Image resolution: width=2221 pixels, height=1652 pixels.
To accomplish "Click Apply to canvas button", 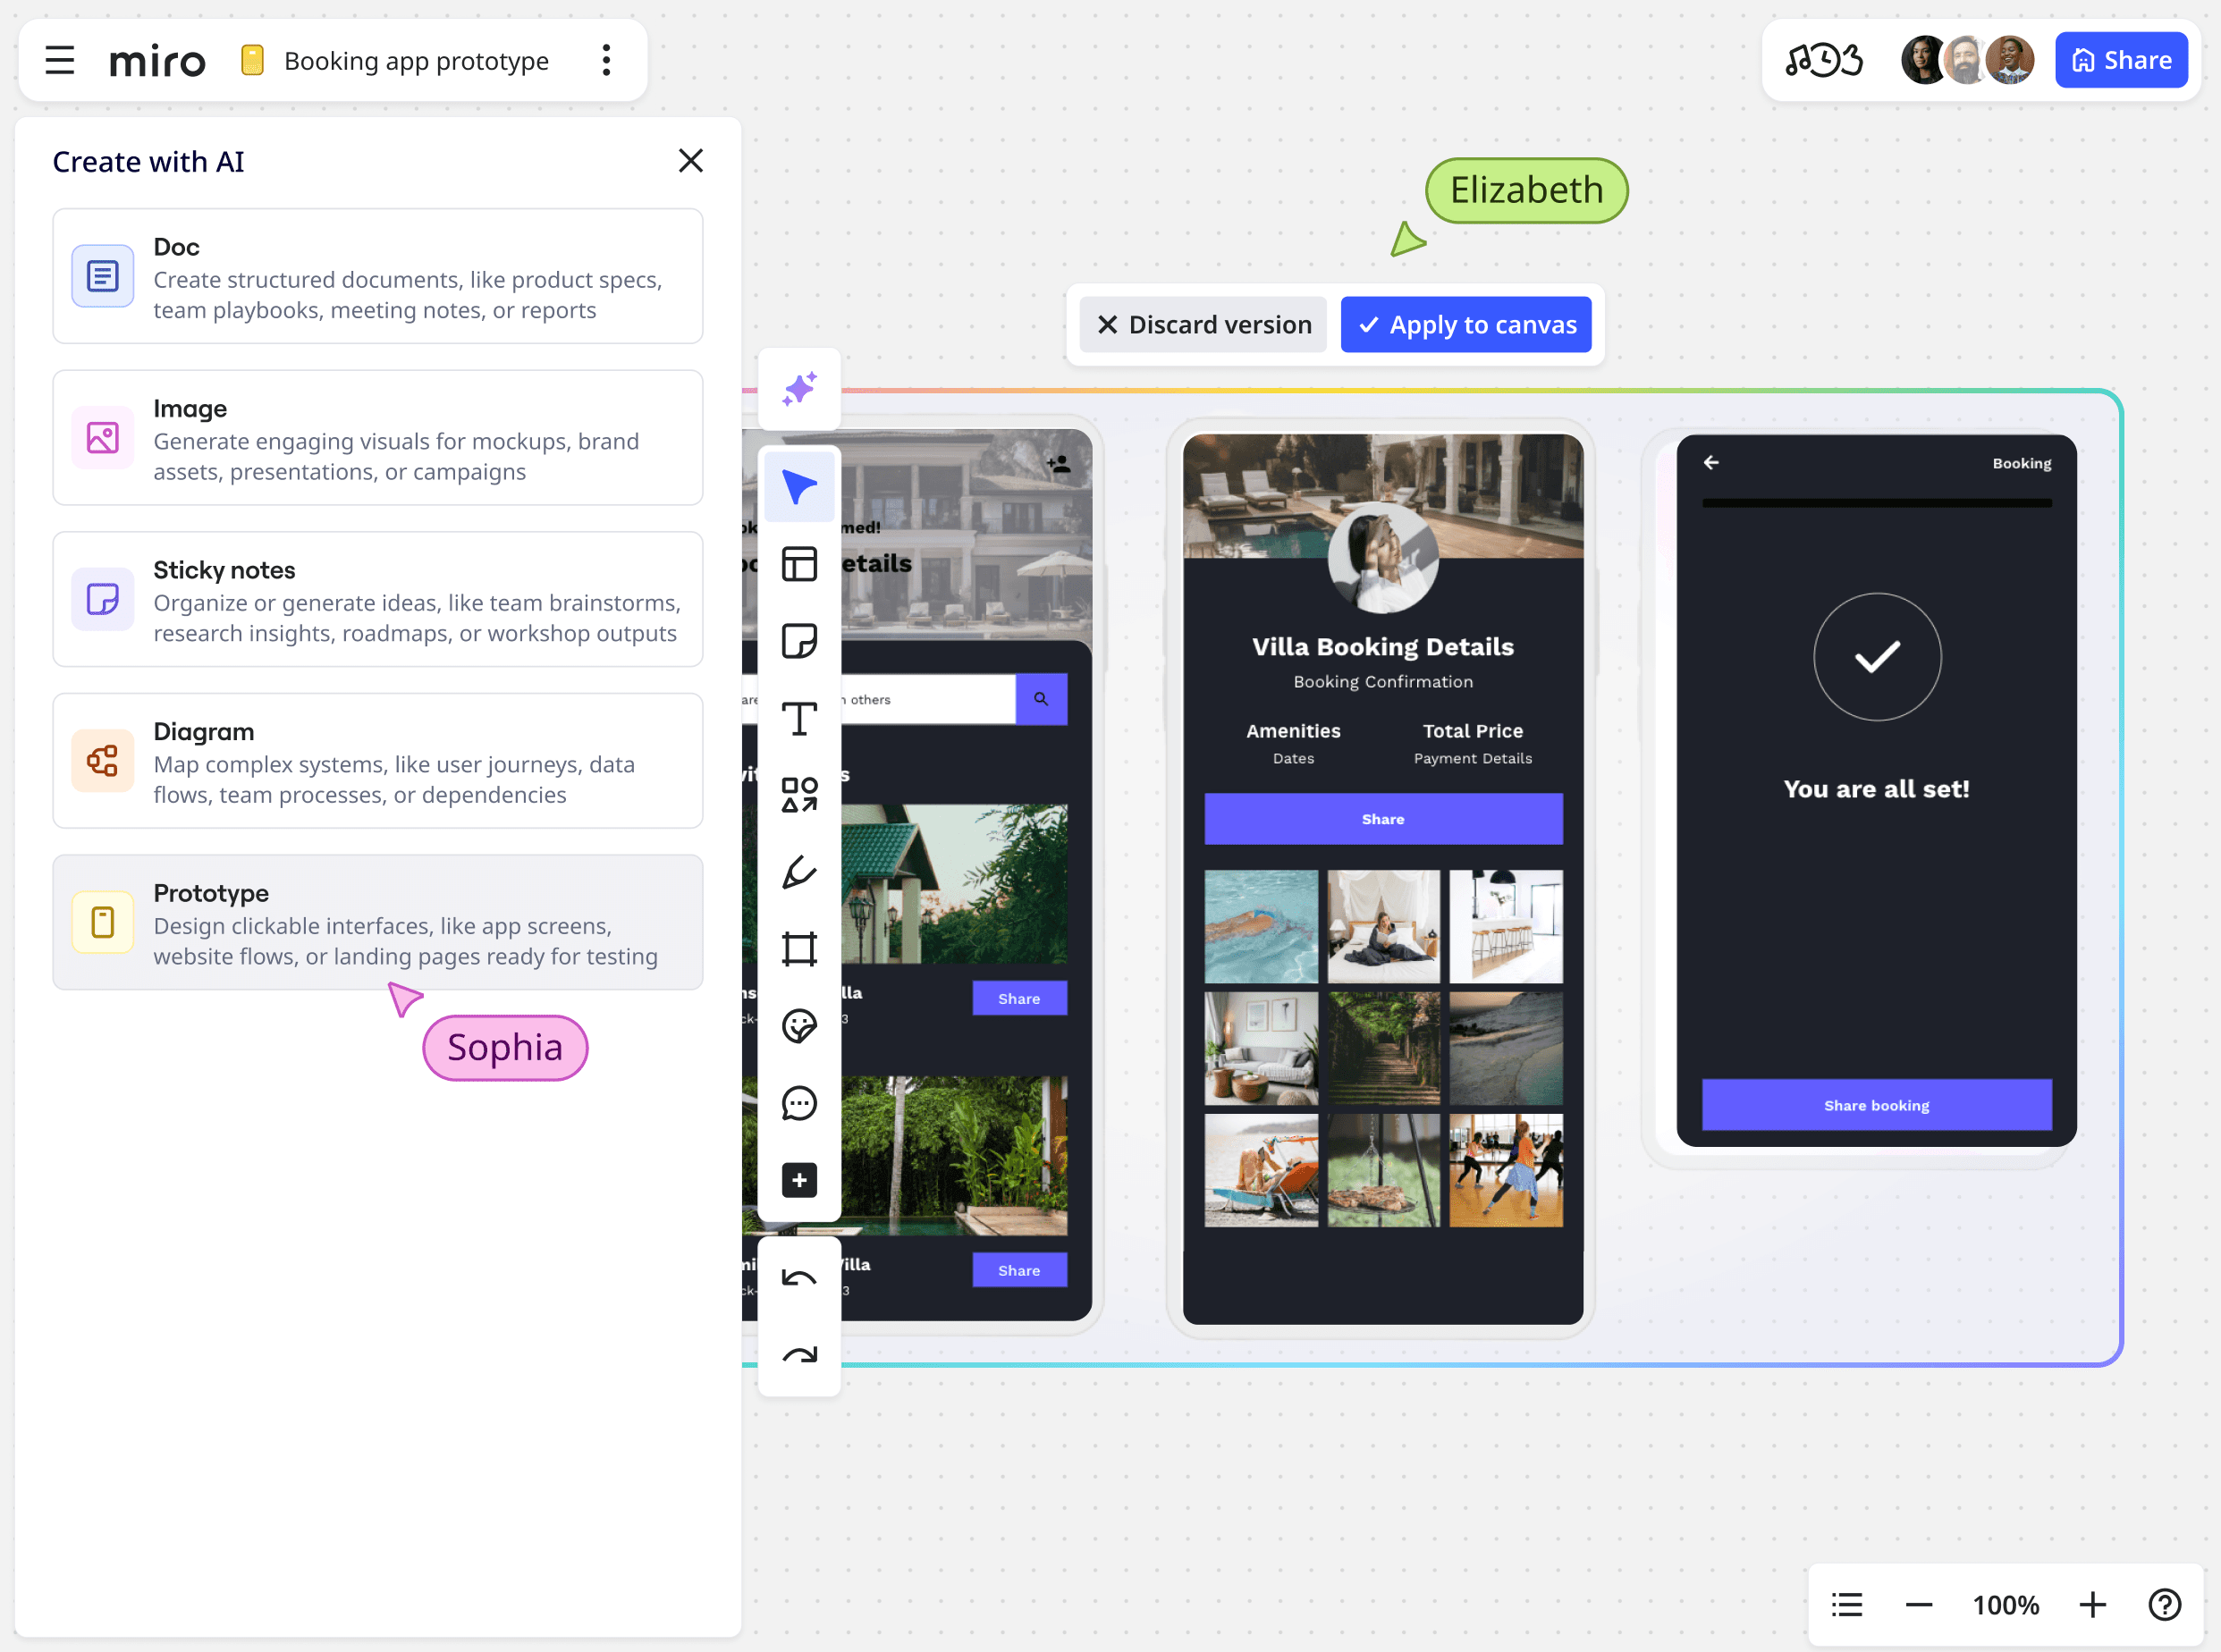I will tap(1466, 325).
